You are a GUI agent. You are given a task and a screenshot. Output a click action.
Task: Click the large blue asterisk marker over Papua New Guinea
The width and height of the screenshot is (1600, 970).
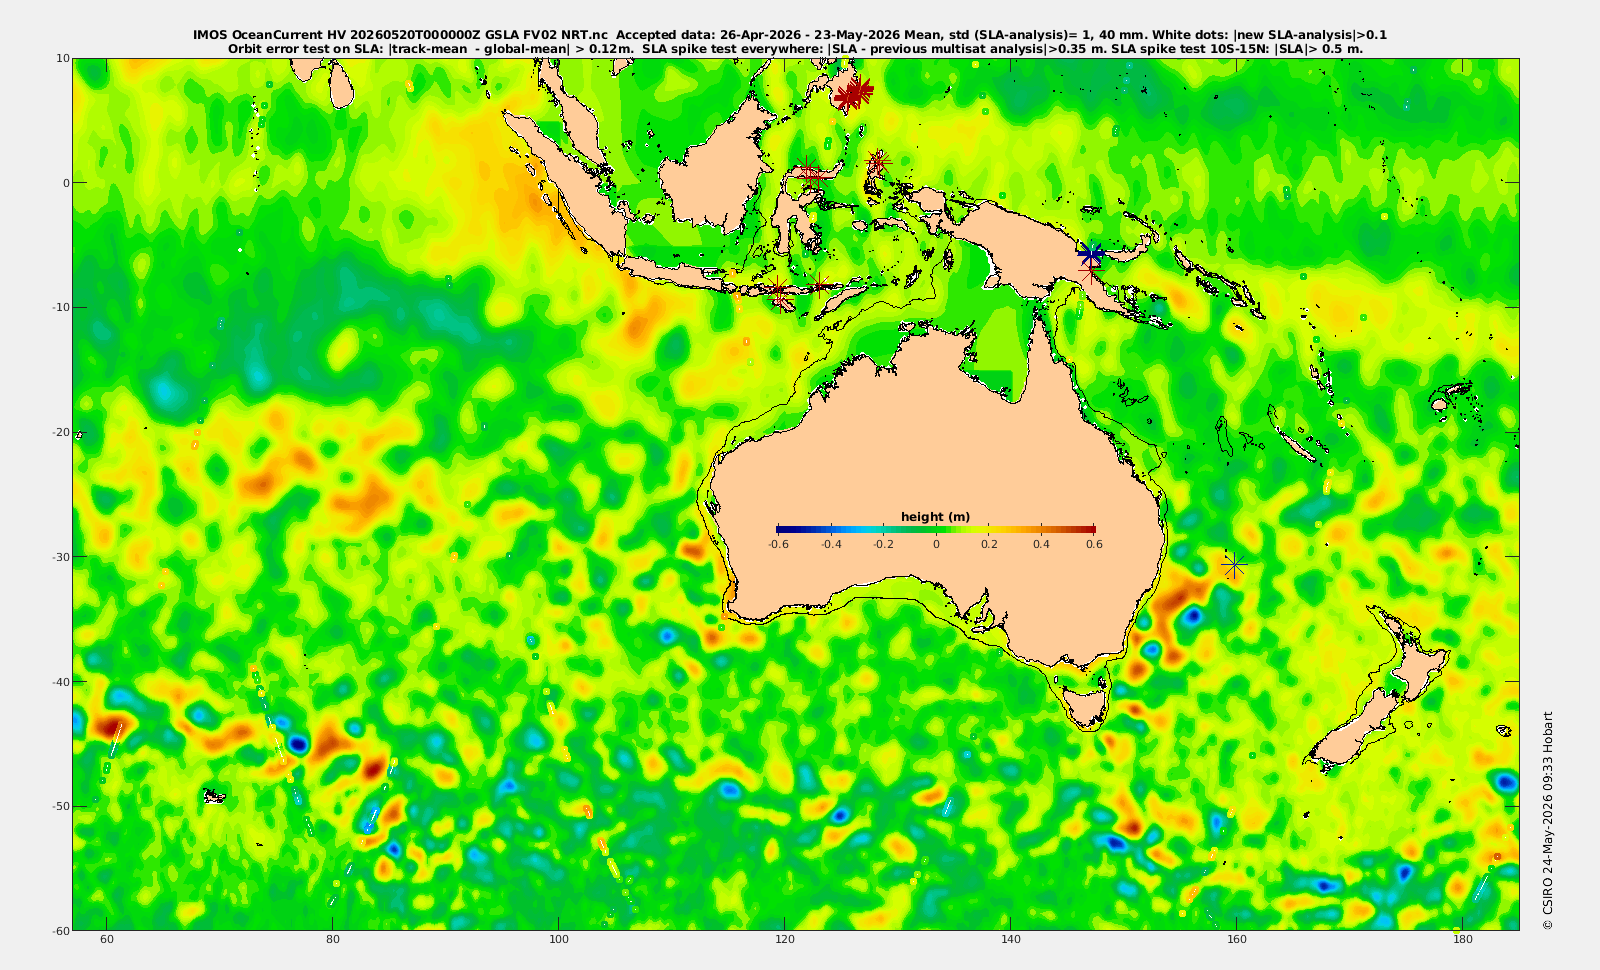tap(1091, 254)
